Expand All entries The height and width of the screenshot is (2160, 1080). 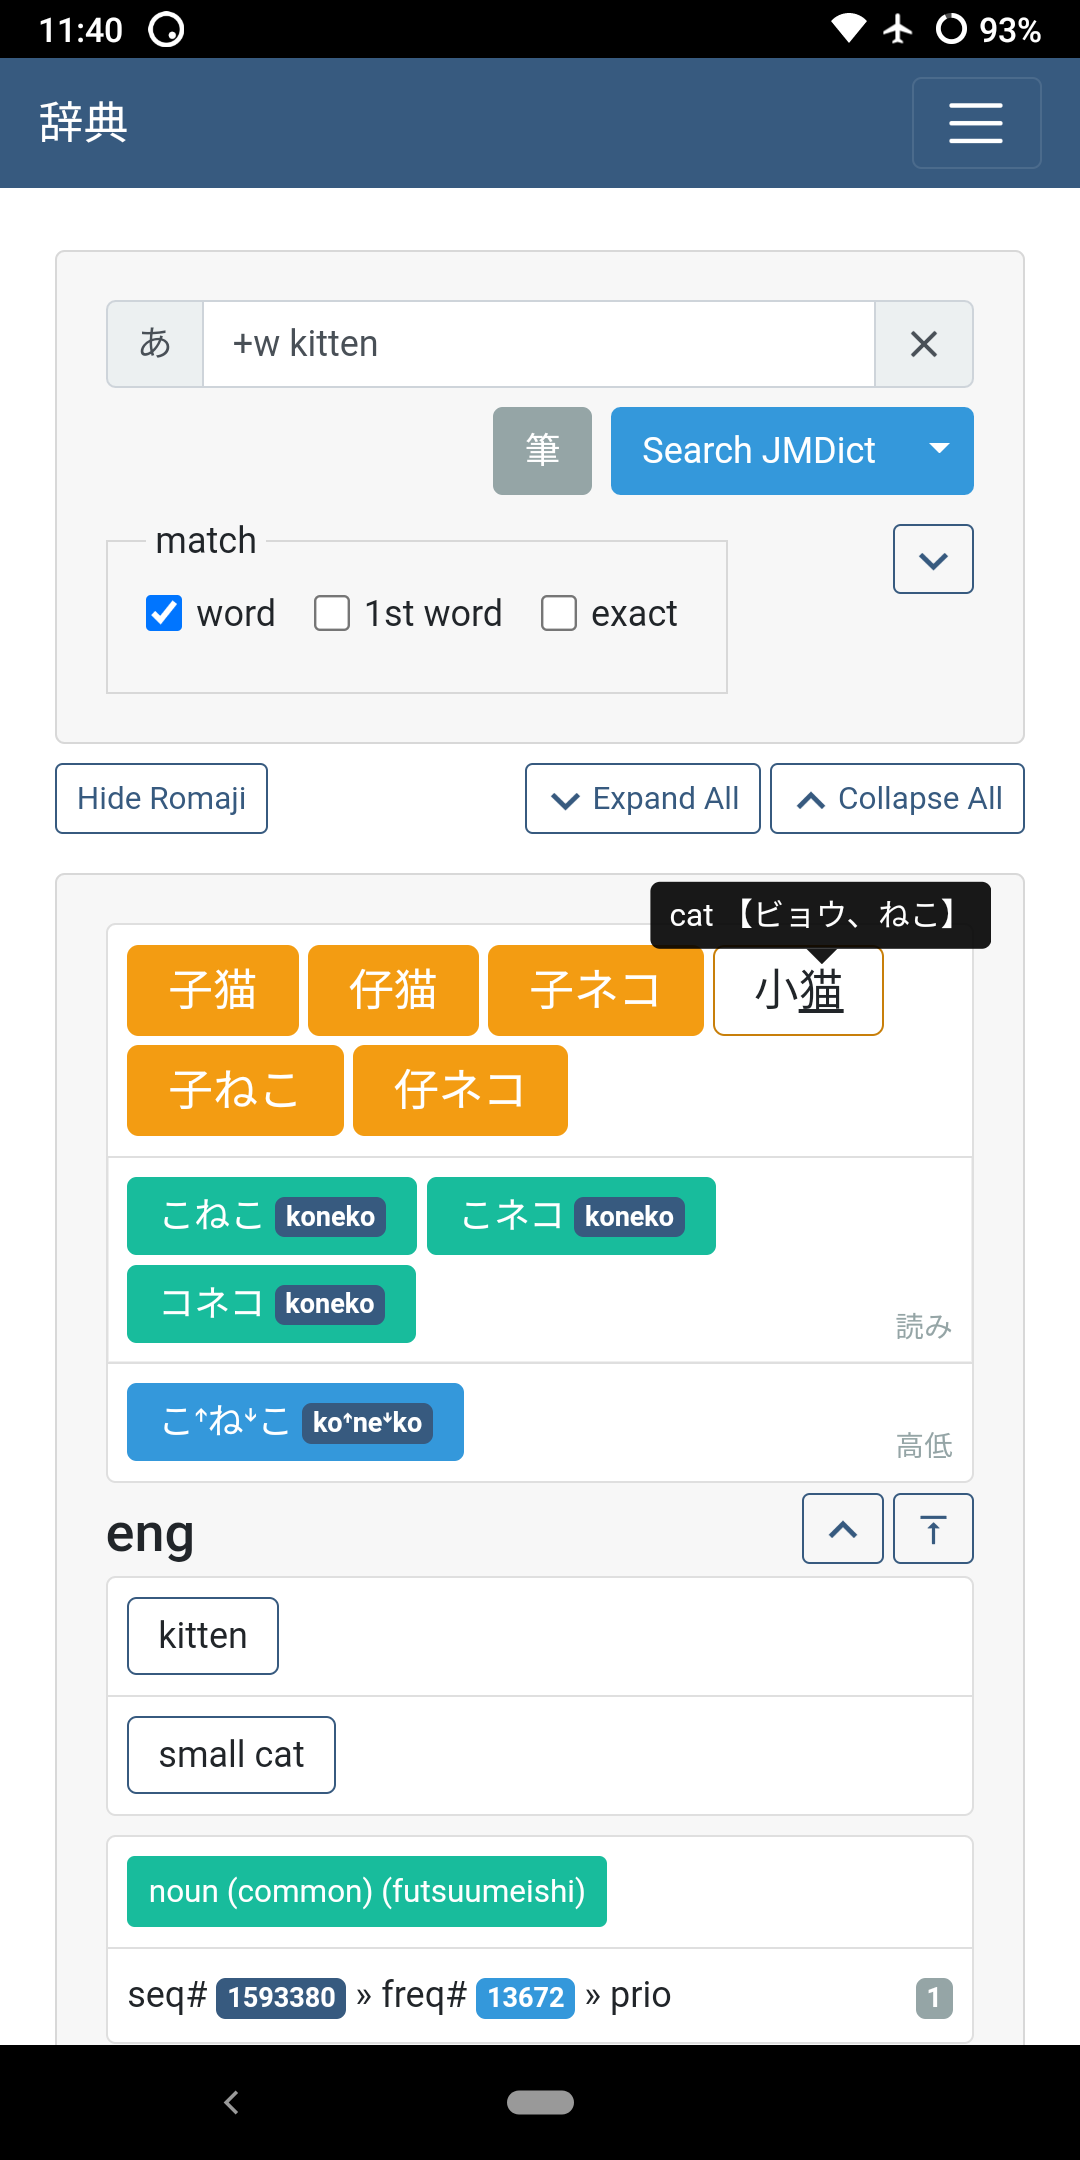coord(643,799)
